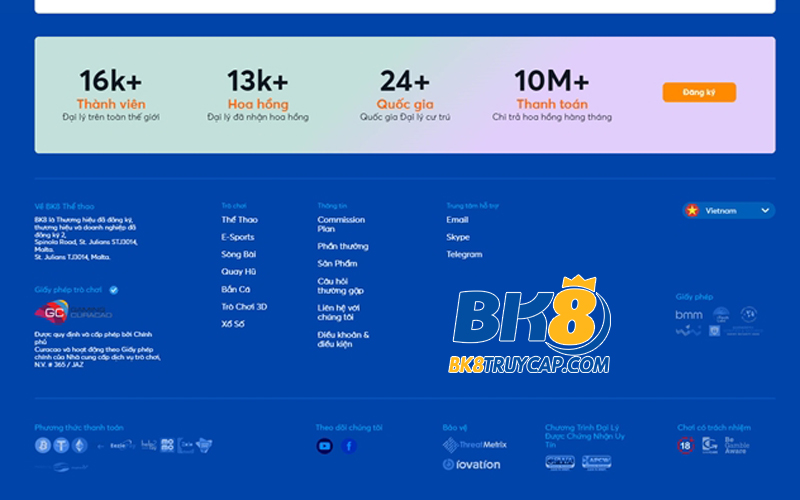Viewport: 800px width, 500px height.
Task: Open the Facebook social icon
Action: (x=349, y=446)
